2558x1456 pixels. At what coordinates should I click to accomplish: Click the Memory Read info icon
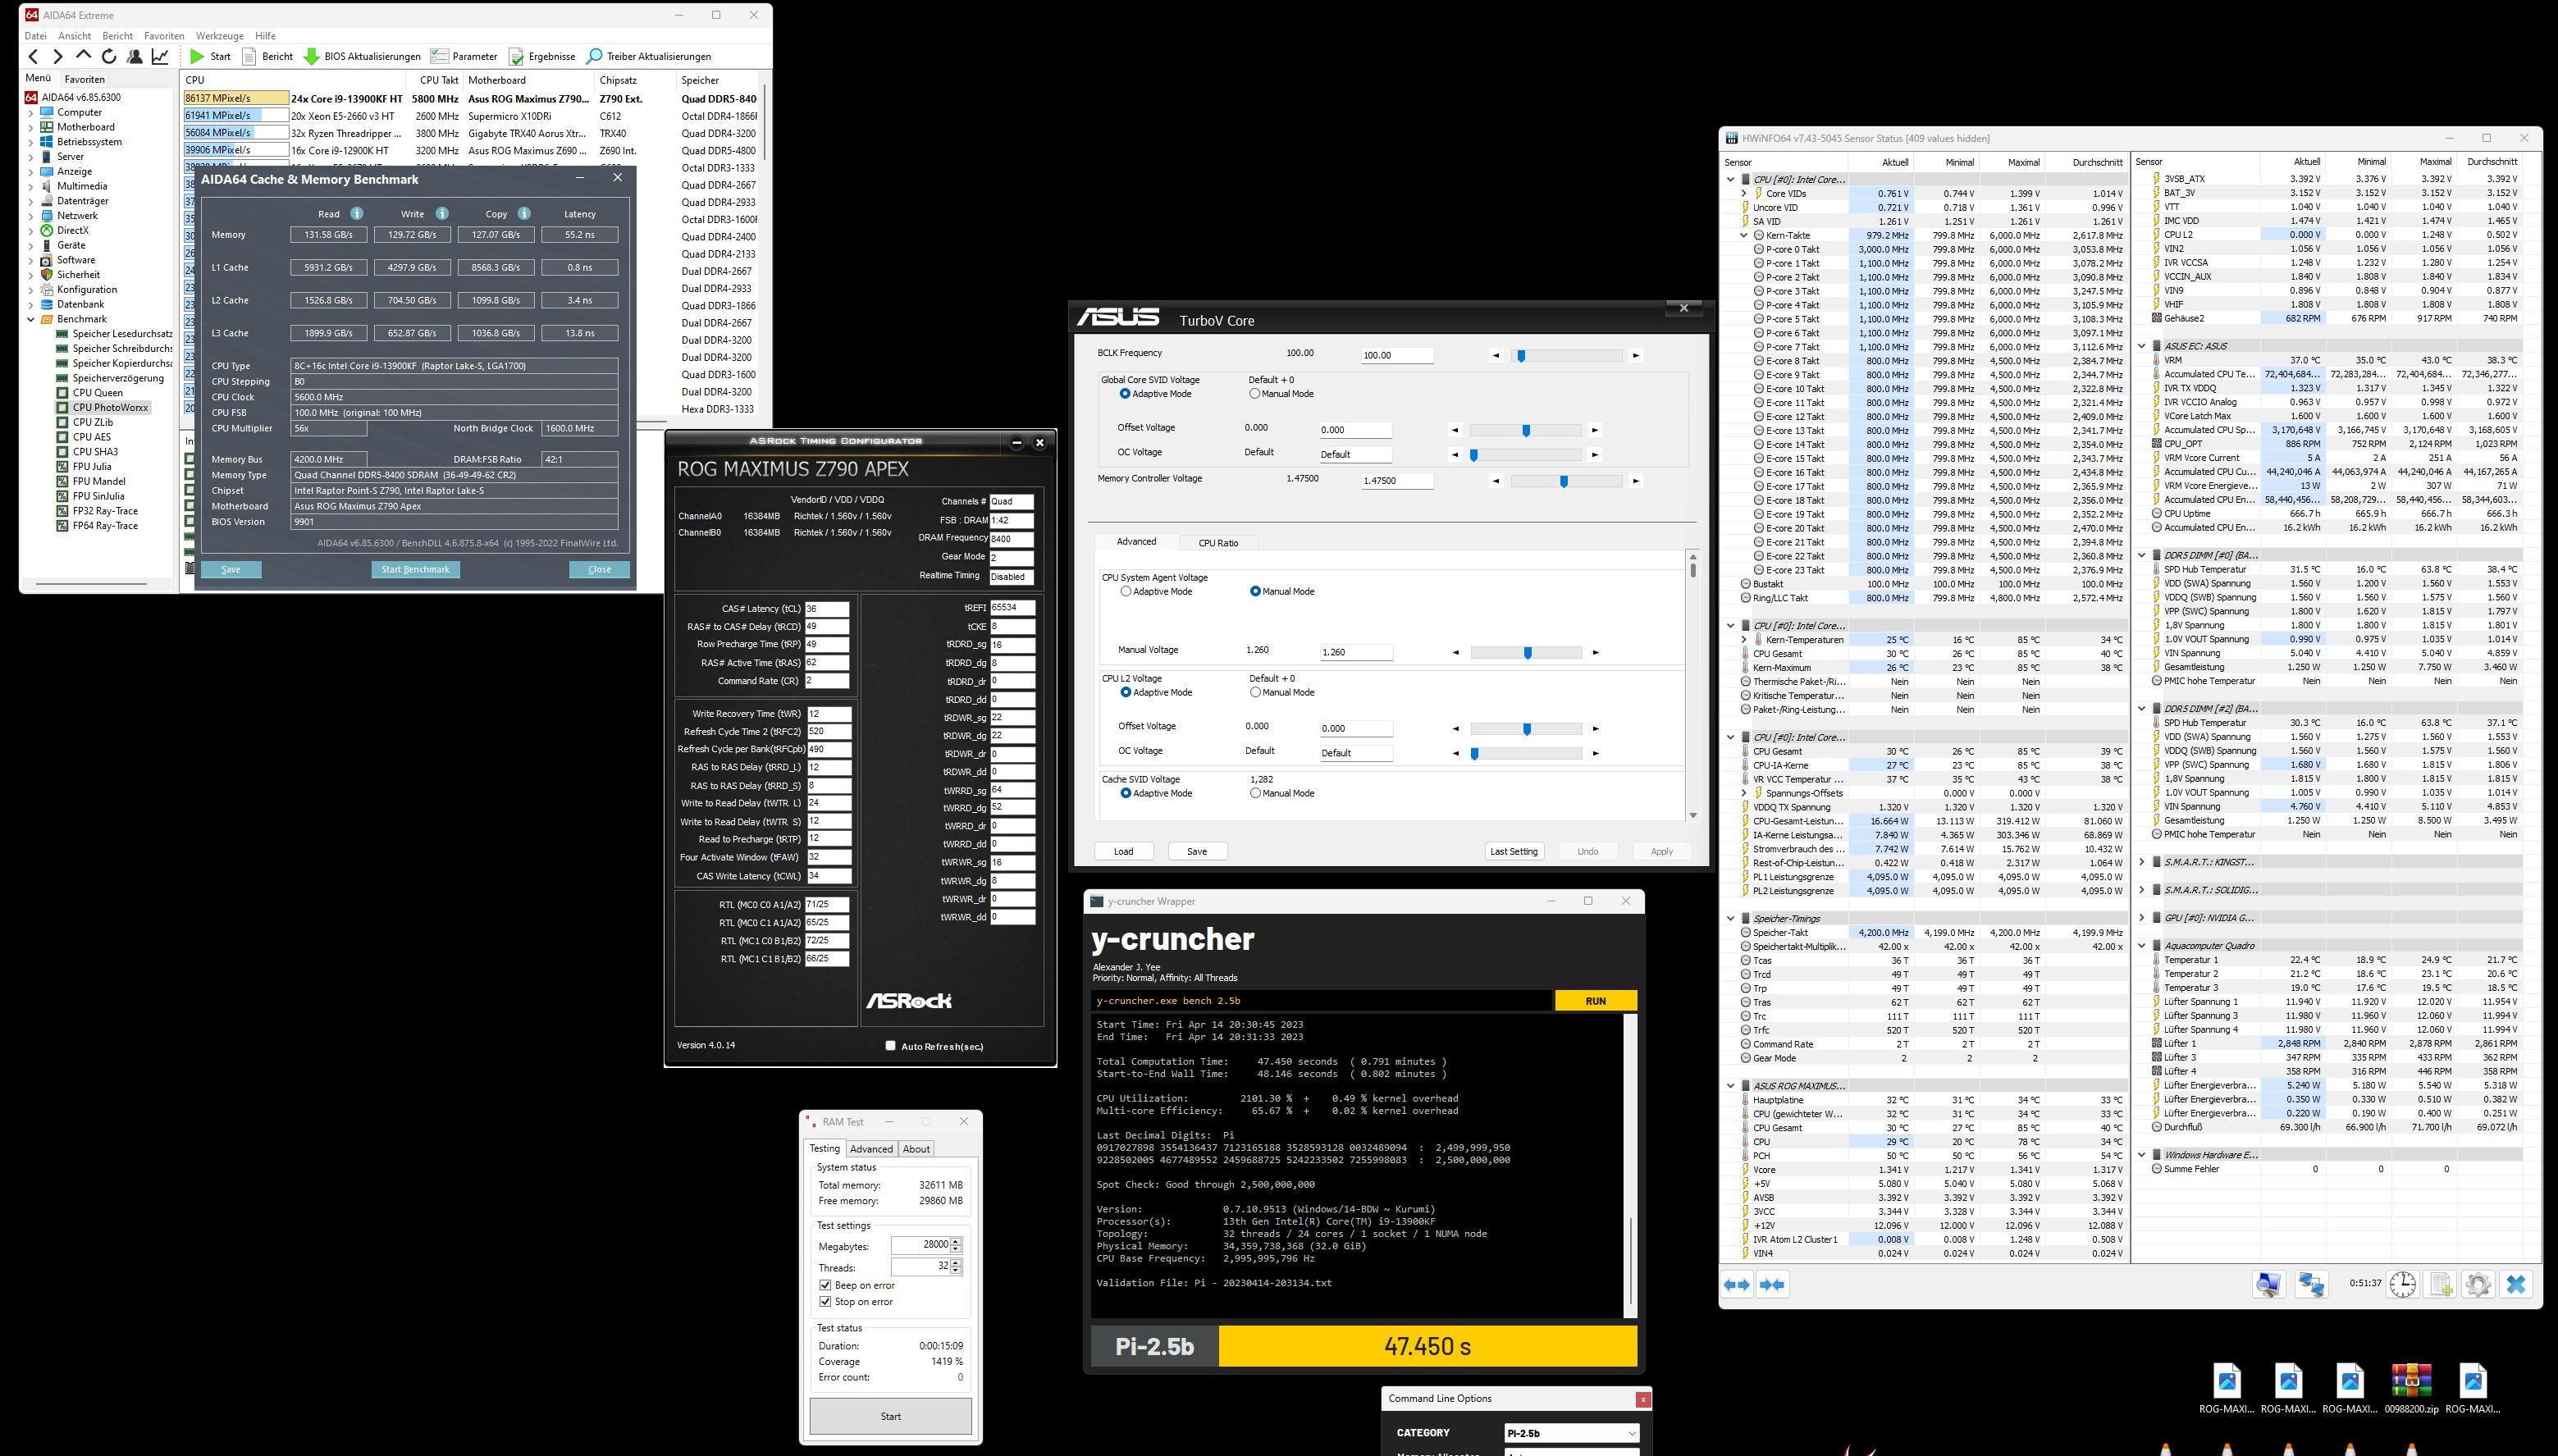click(356, 214)
